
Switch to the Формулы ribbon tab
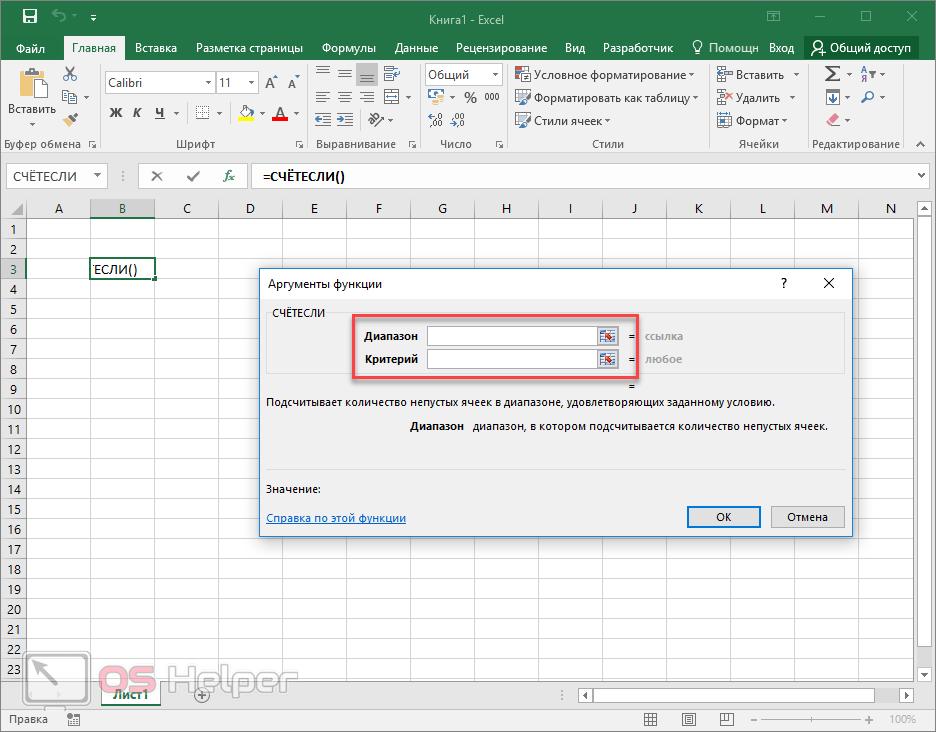coord(348,48)
